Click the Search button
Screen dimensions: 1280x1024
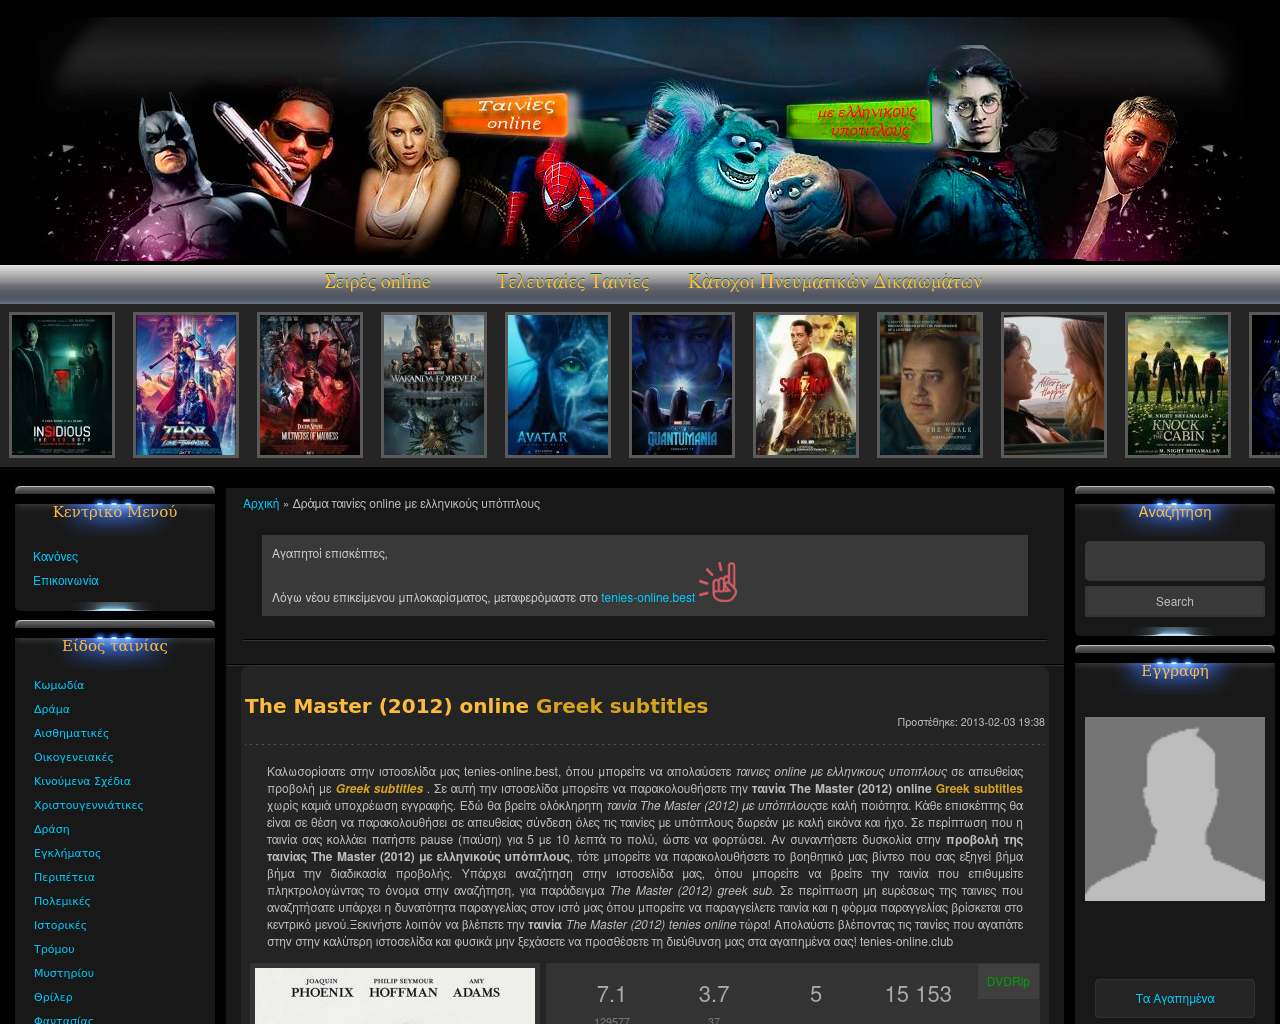tap(1175, 602)
